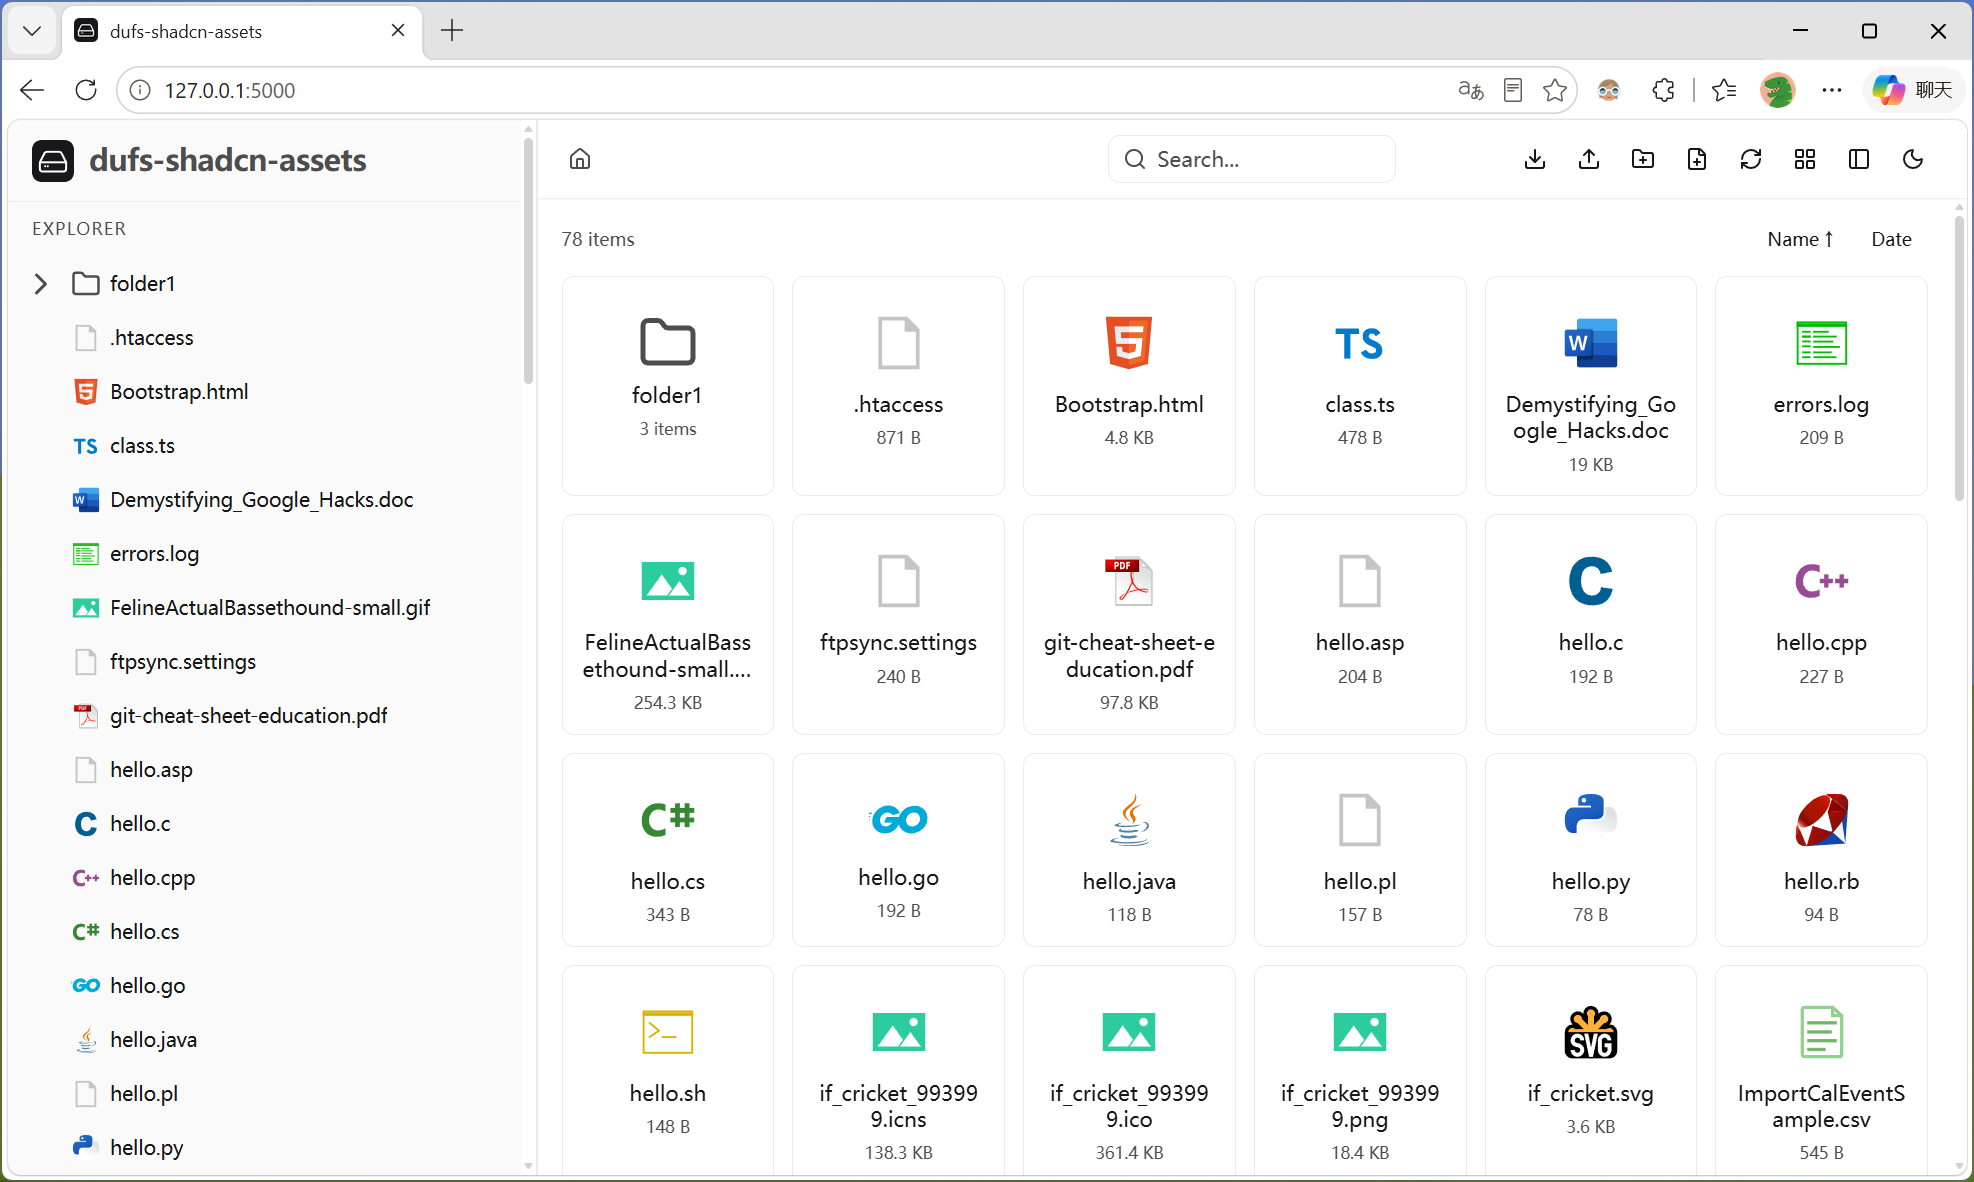The height and width of the screenshot is (1182, 1974).
Task: Click the upload icon in the toolbar
Action: (1589, 159)
